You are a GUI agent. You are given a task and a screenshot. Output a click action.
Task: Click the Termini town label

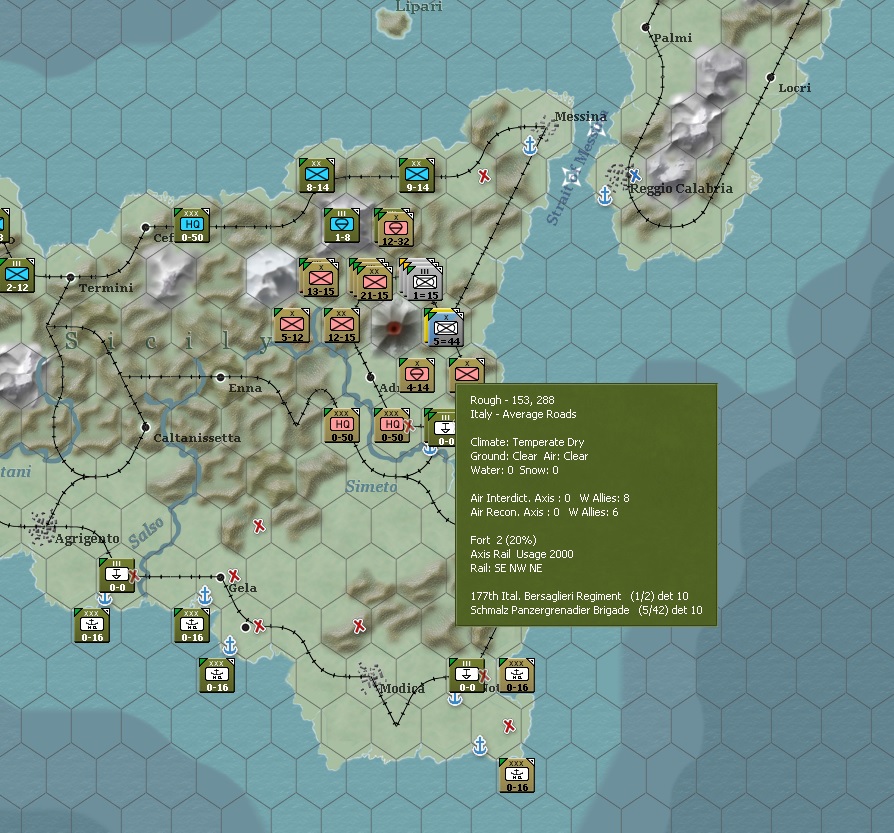click(106, 288)
